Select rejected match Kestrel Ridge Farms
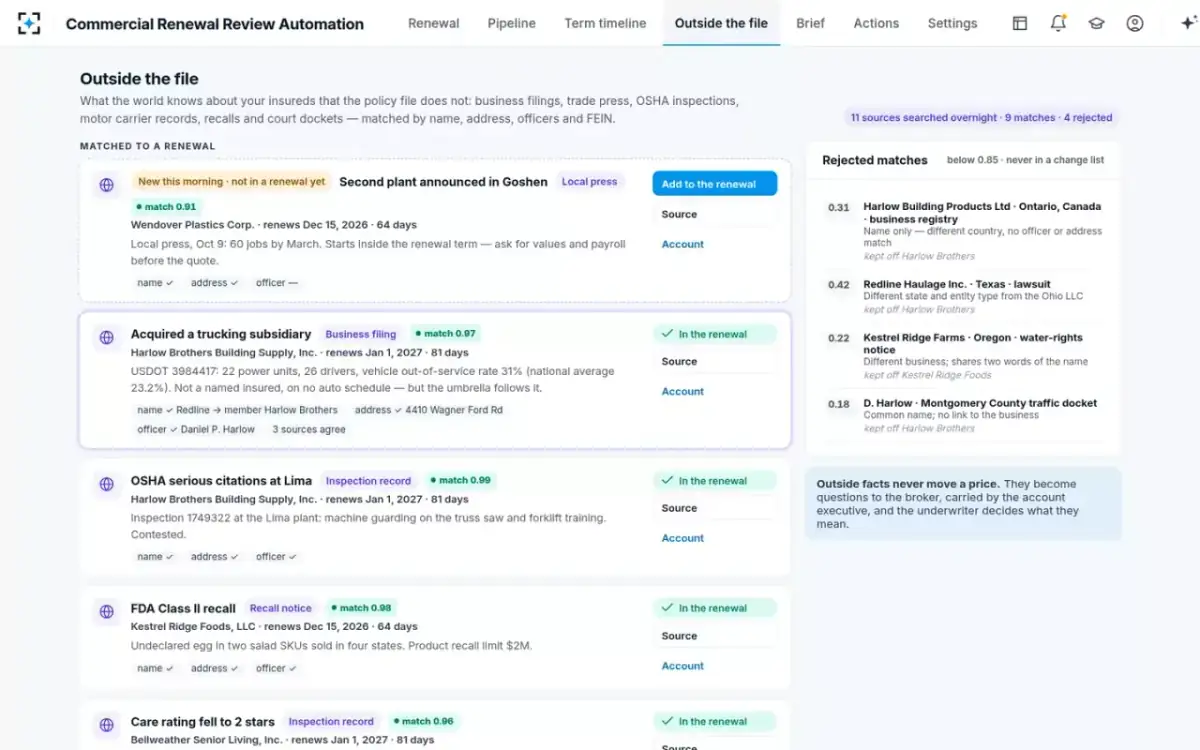This screenshot has width=1200, height=750. click(x=965, y=356)
